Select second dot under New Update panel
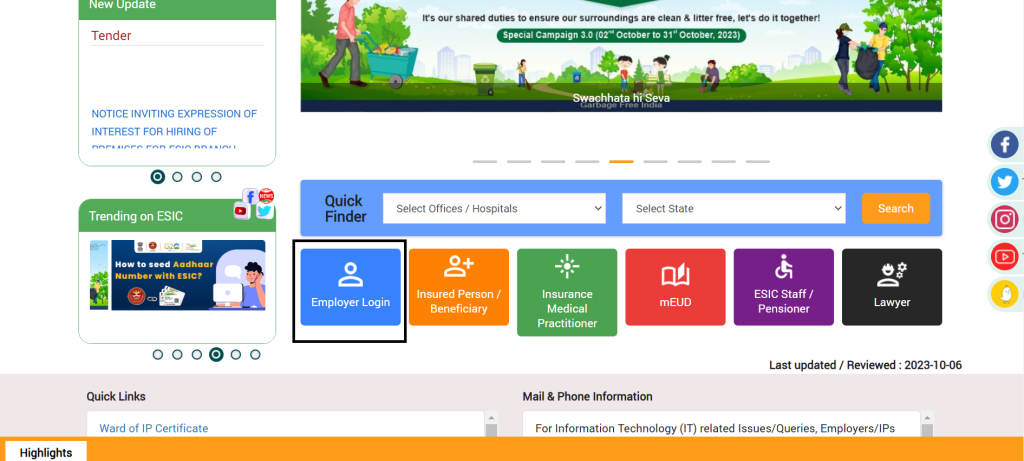Screen dimensions: 1024x461 pyautogui.click(x=177, y=176)
